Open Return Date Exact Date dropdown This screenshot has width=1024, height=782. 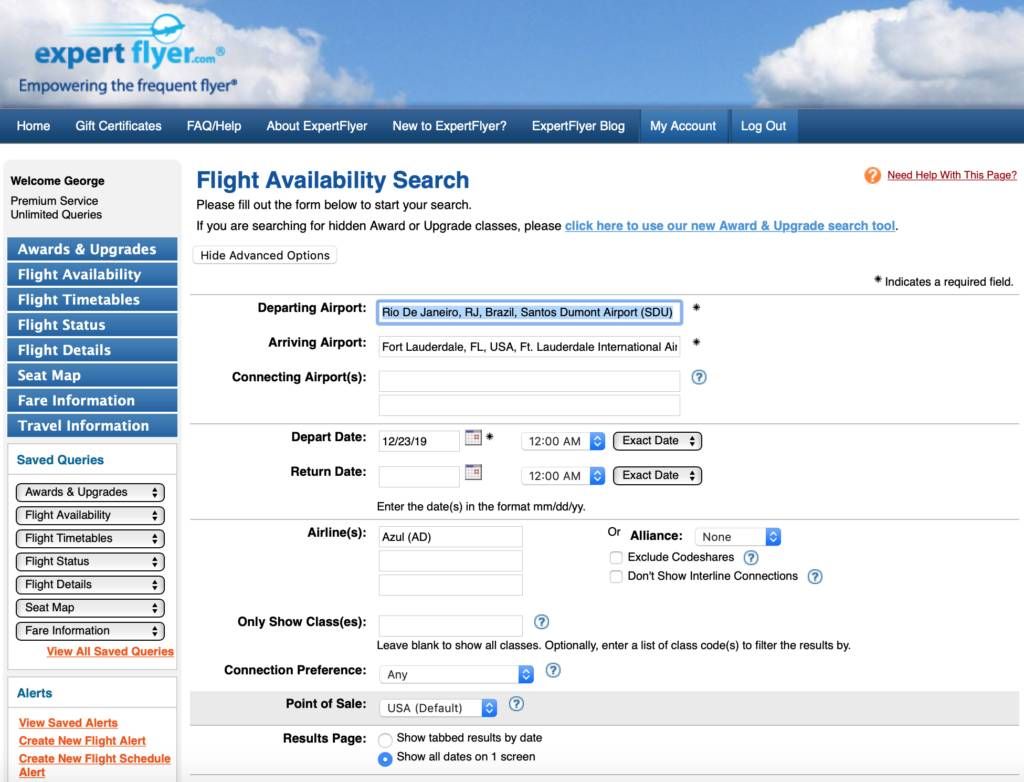[x=658, y=476]
